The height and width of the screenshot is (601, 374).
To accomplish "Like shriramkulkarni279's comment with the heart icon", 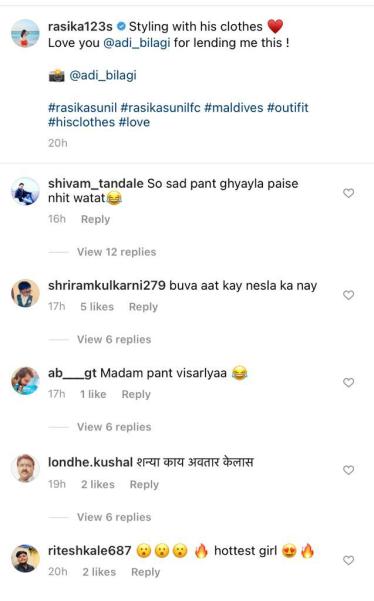I will (x=348, y=295).
